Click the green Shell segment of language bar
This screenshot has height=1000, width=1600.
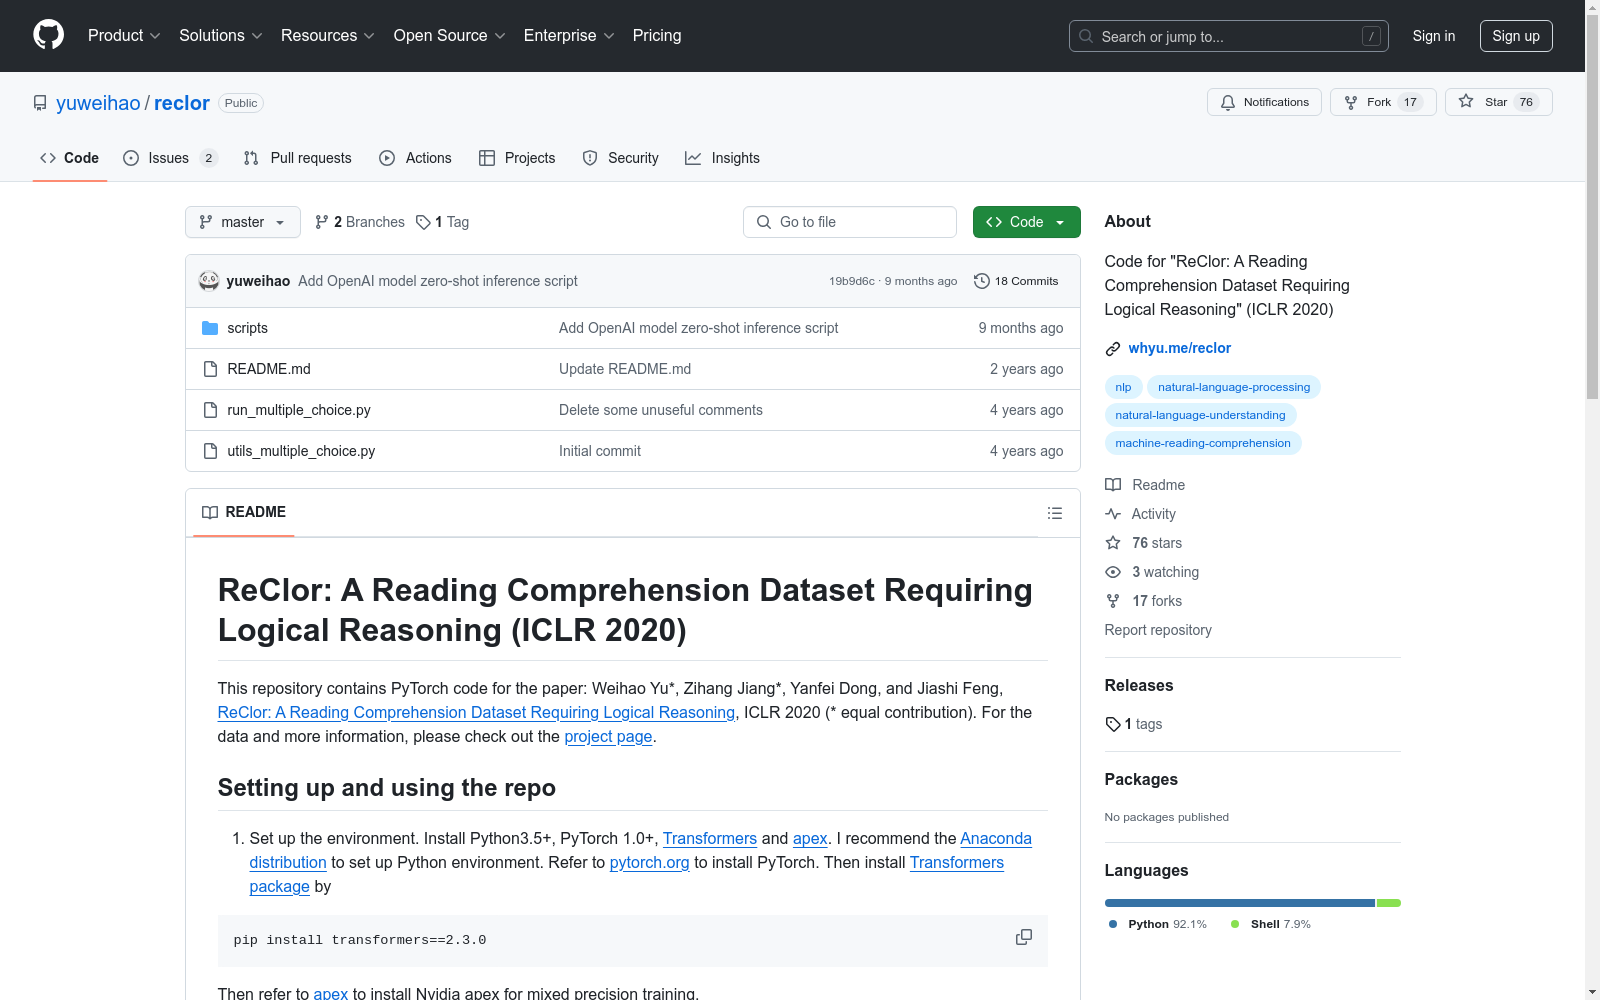coord(1389,903)
